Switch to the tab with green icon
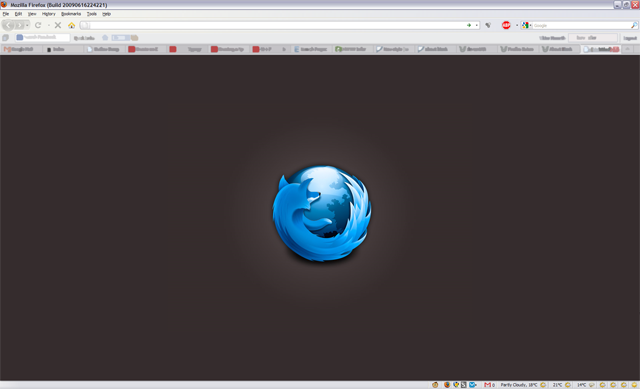This screenshot has height=389, width=640. click(353, 49)
